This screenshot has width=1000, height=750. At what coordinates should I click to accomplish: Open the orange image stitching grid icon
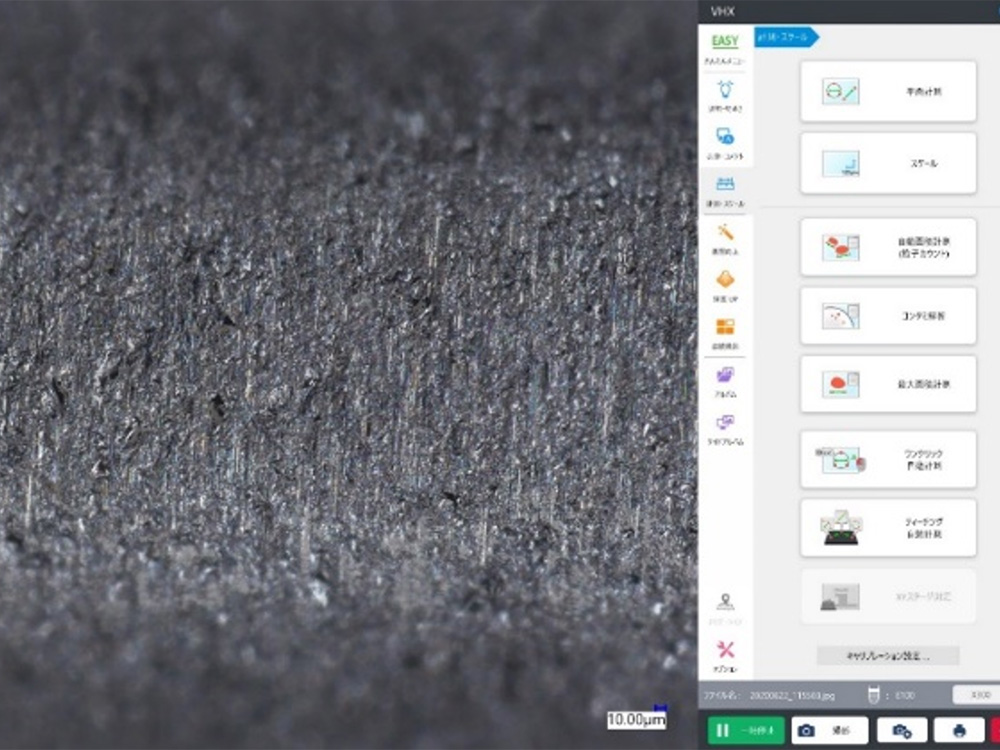(x=725, y=331)
